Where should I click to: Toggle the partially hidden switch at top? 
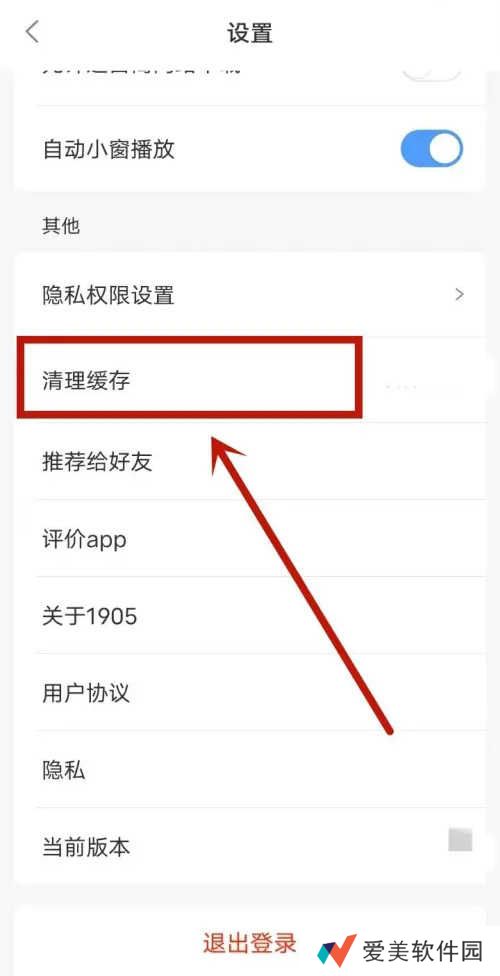point(432,73)
